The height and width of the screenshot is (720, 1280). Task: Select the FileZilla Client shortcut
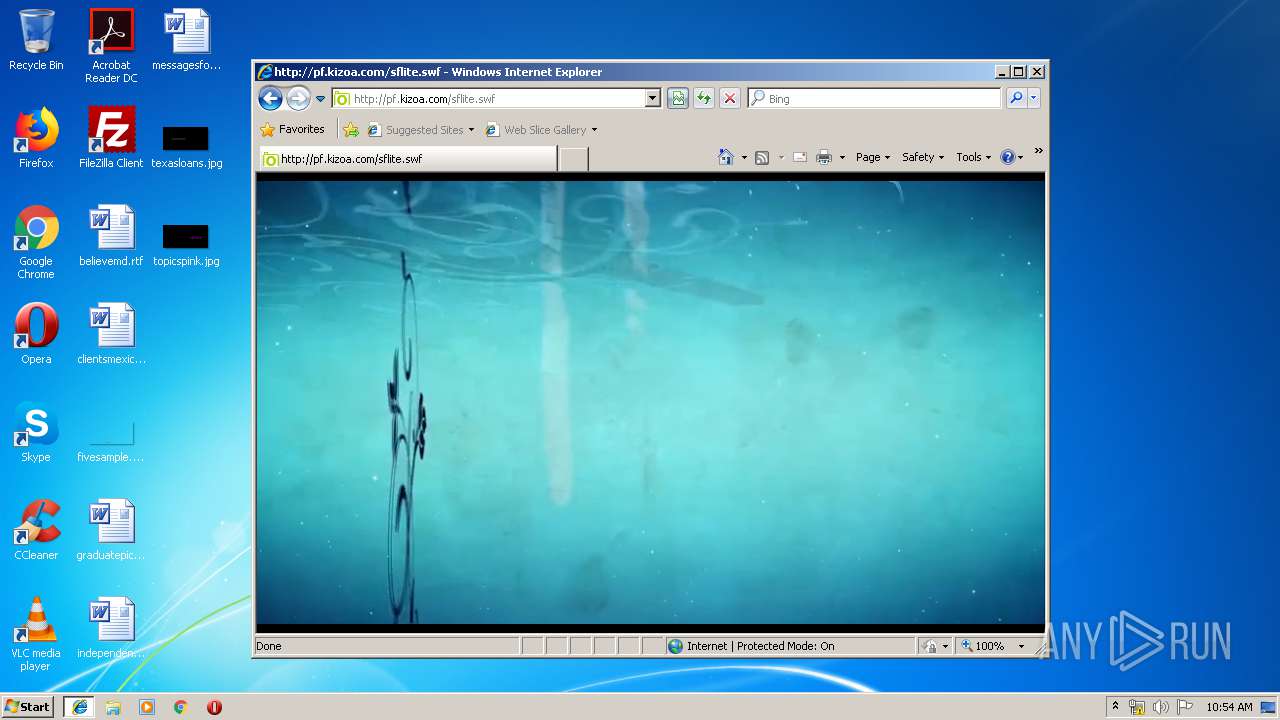(111, 138)
